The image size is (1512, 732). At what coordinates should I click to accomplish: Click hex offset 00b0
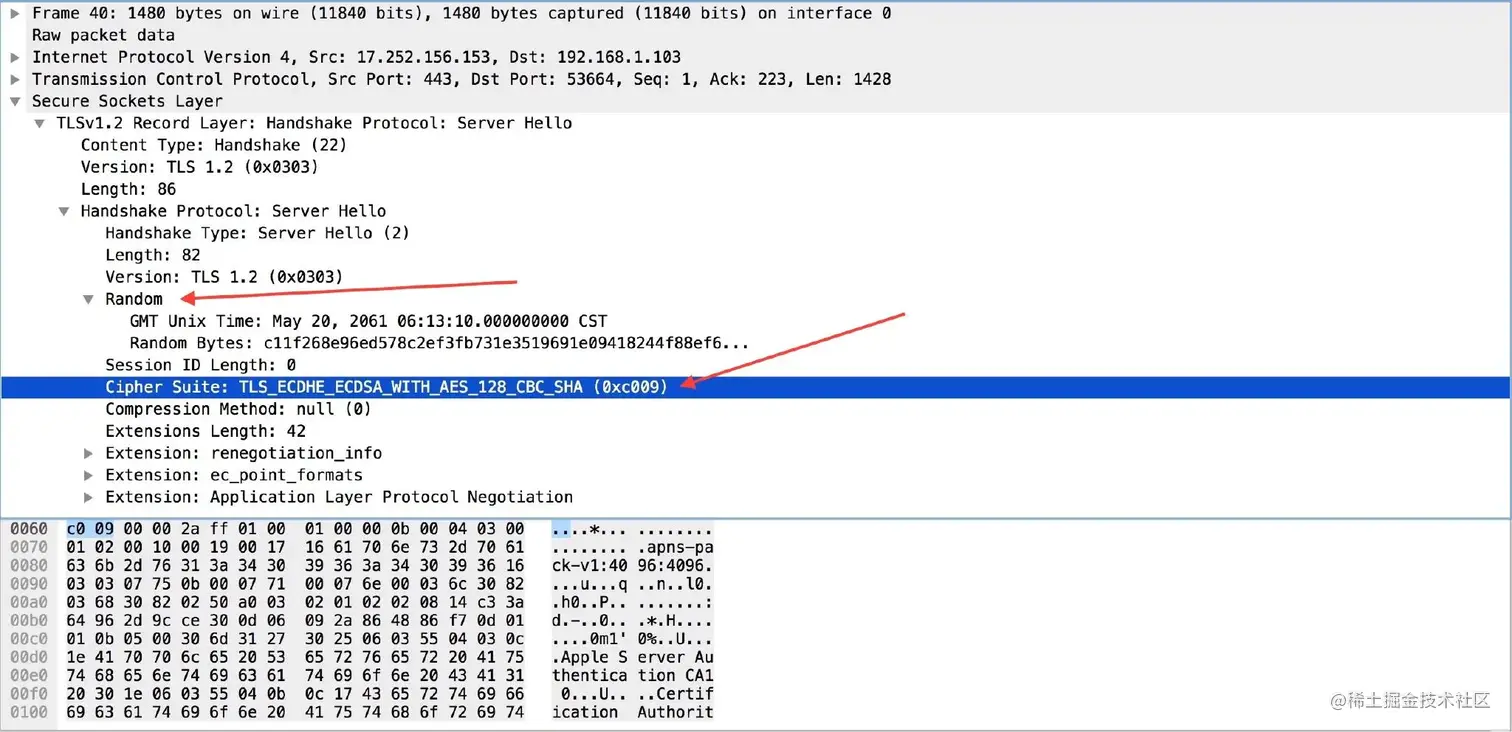click(x=29, y=620)
